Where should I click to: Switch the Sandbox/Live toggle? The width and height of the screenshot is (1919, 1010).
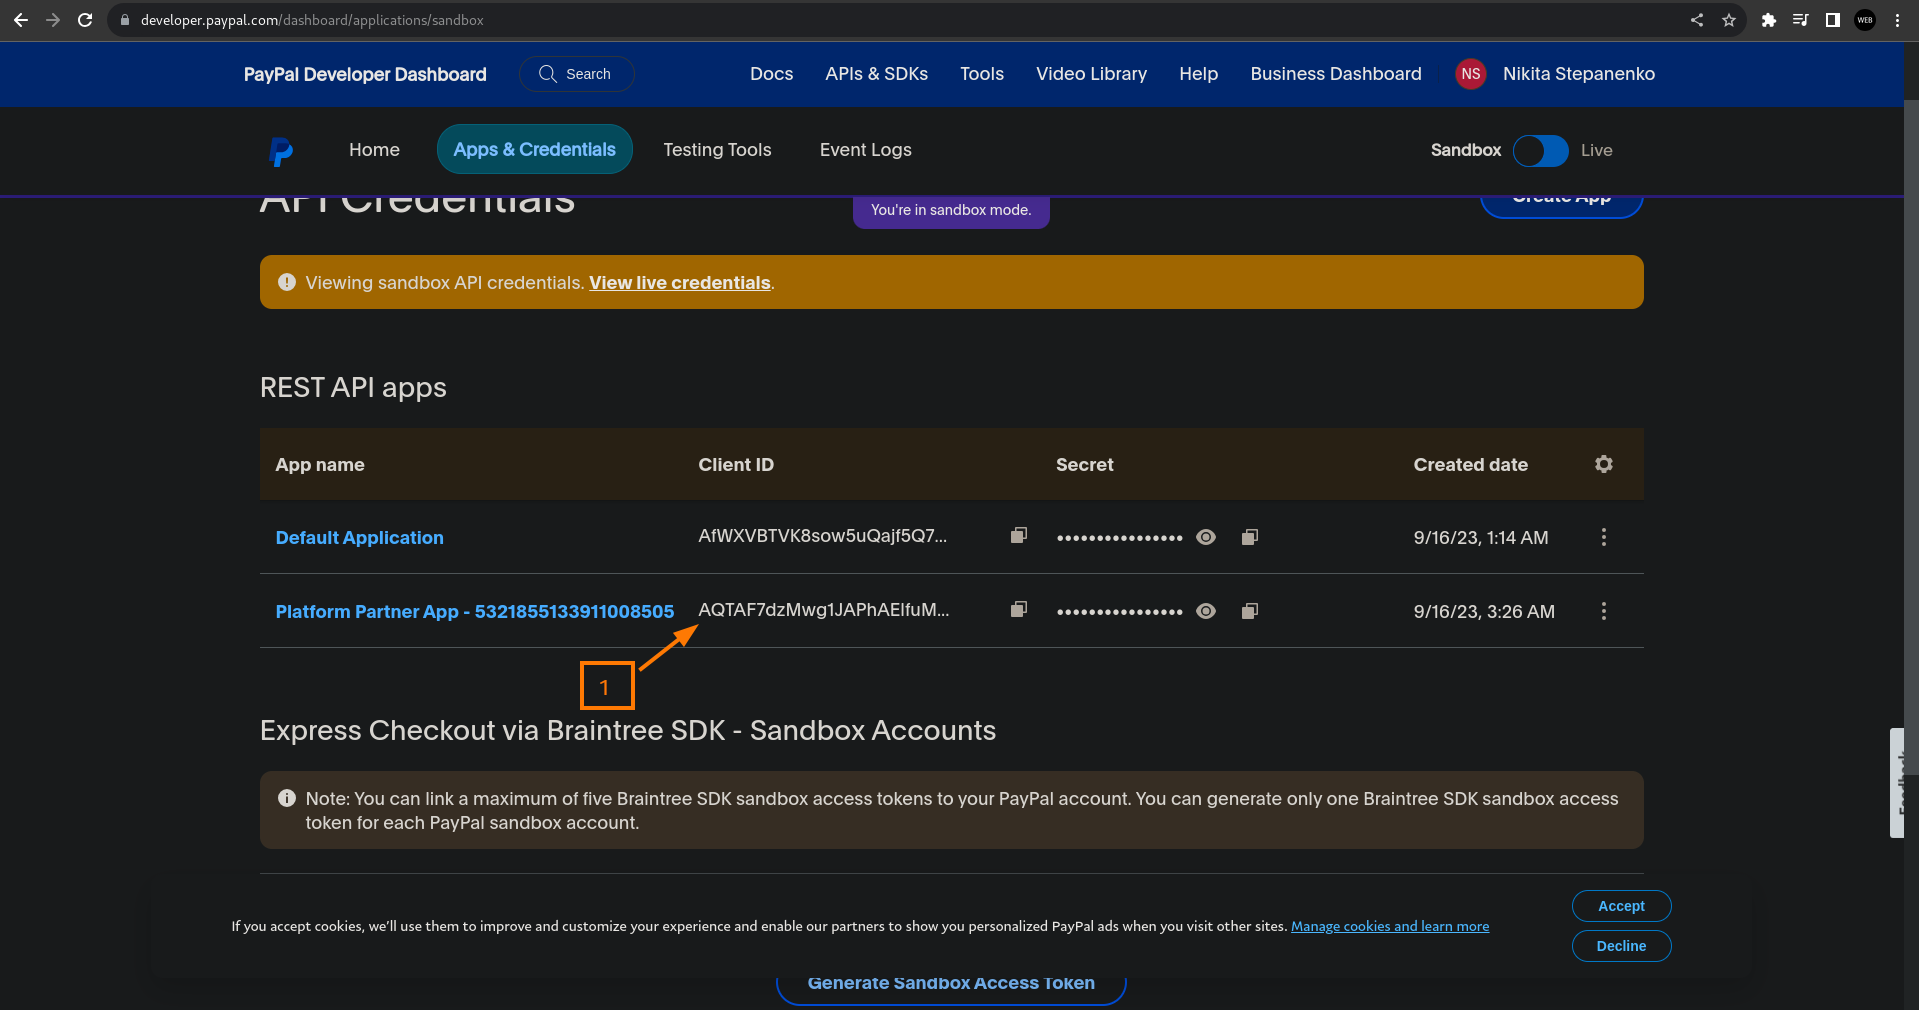pyautogui.click(x=1541, y=151)
